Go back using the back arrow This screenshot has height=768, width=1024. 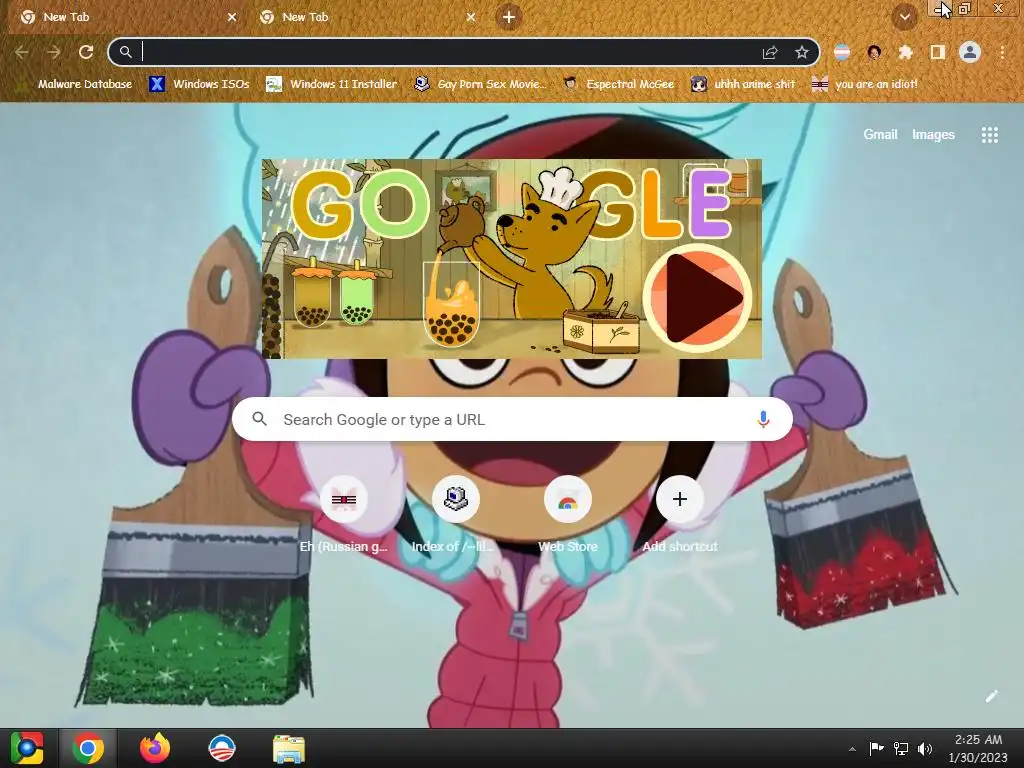click(21, 52)
